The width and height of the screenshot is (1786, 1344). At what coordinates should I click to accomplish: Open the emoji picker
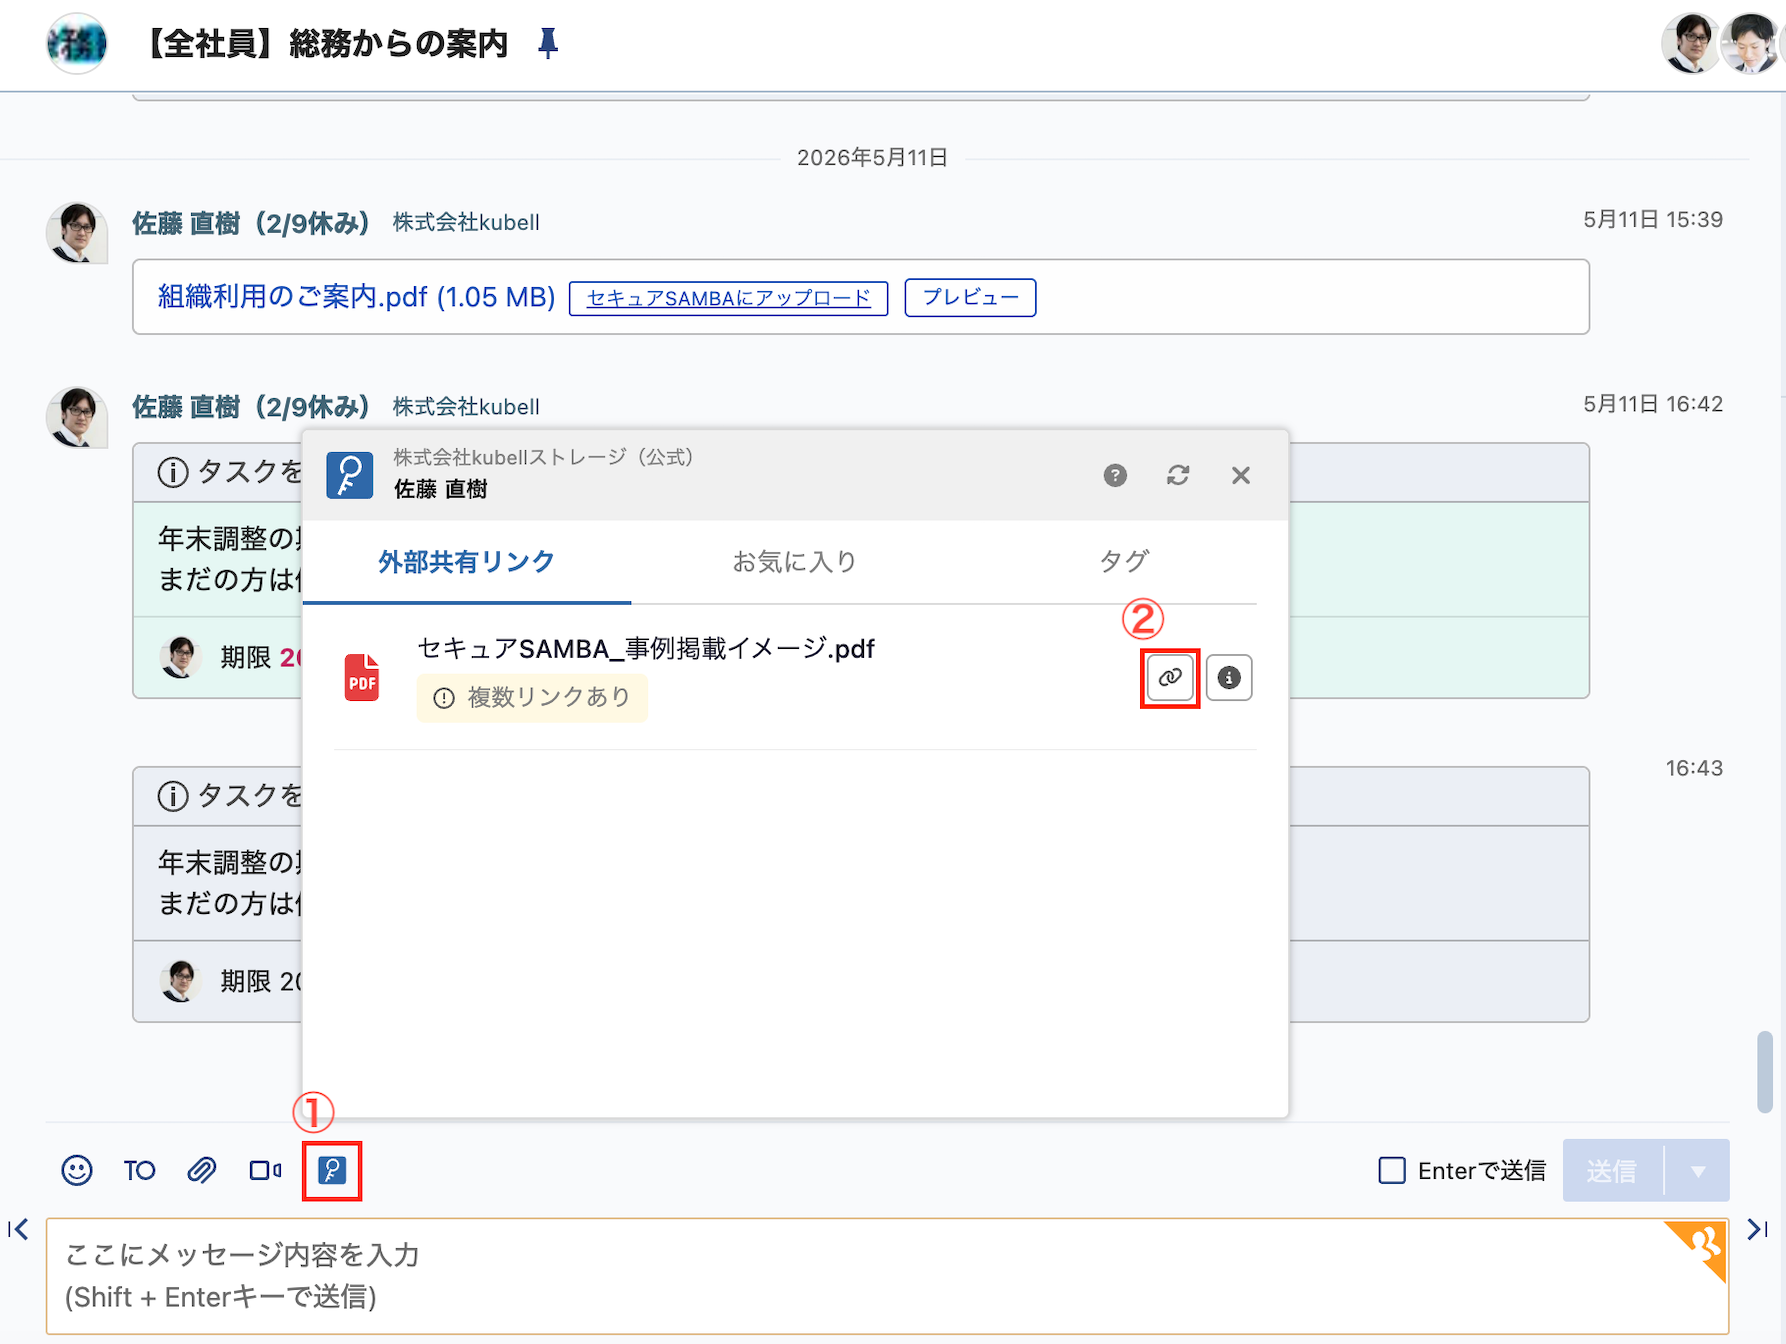(77, 1170)
